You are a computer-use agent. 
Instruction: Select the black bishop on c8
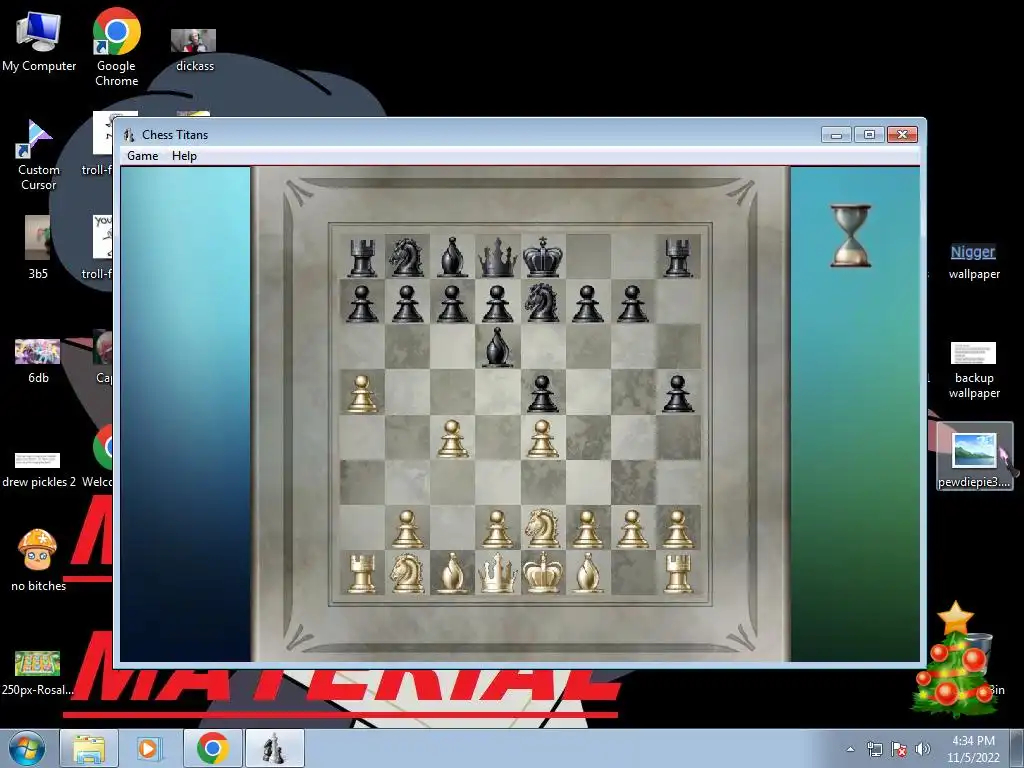point(452,257)
